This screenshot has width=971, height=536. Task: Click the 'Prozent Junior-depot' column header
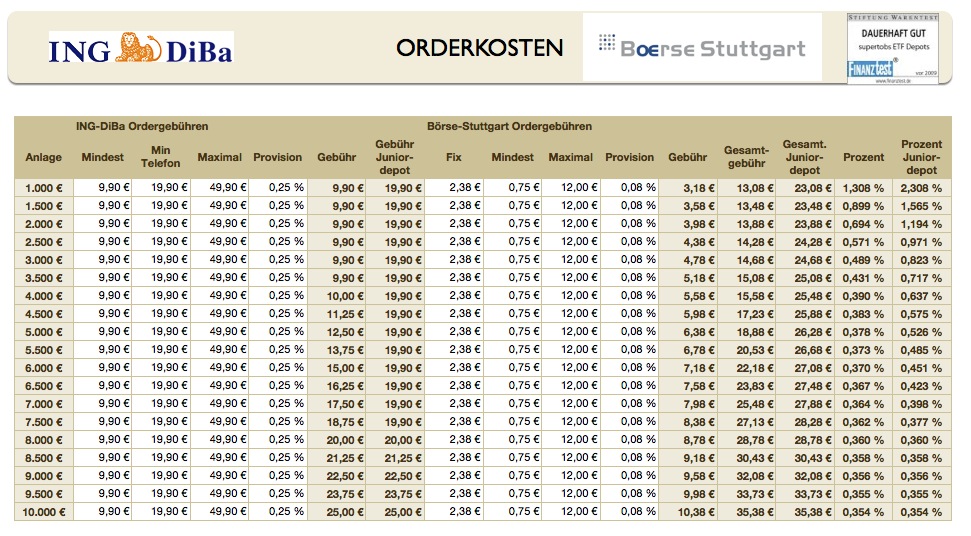[x=921, y=157]
